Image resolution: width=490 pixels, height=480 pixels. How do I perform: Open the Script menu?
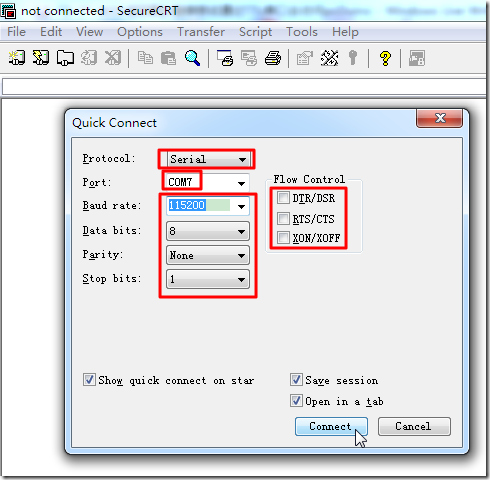tap(255, 32)
